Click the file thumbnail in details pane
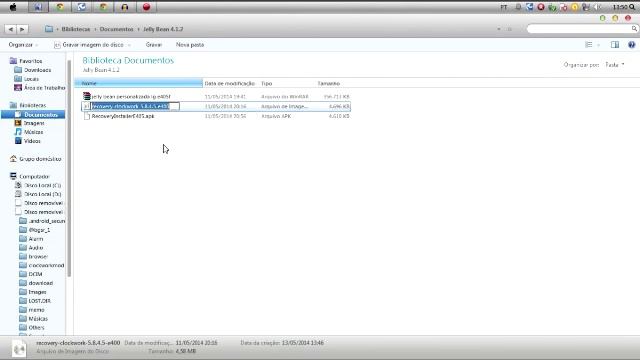Viewport: 640px width, 360px height. [19, 349]
